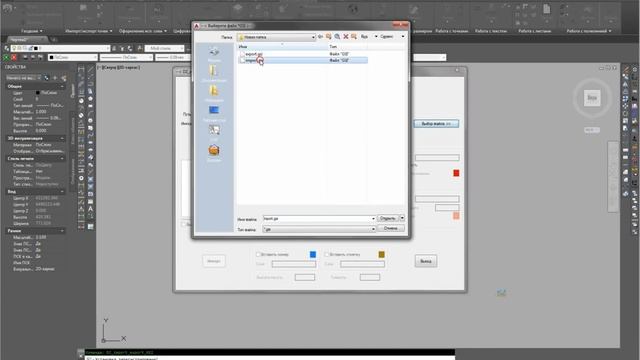Select the Linear Dimension tool at top of dimension toolbar
Viewport: 640px width, 360px height.
click(x=81, y=69)
